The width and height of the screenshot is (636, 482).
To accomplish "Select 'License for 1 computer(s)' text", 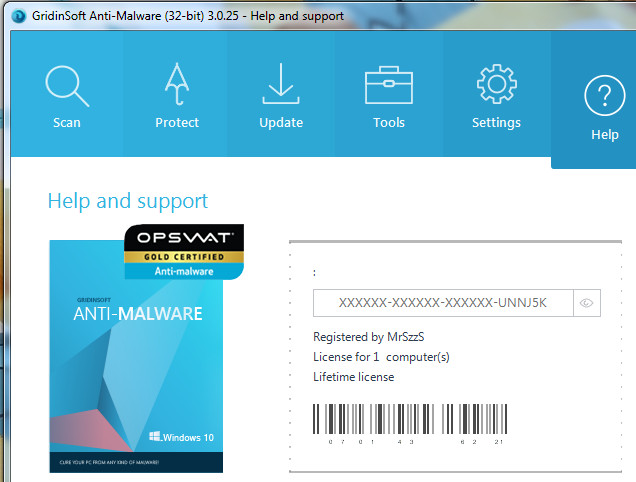I will pyautogui.click(x=381, y=357).
